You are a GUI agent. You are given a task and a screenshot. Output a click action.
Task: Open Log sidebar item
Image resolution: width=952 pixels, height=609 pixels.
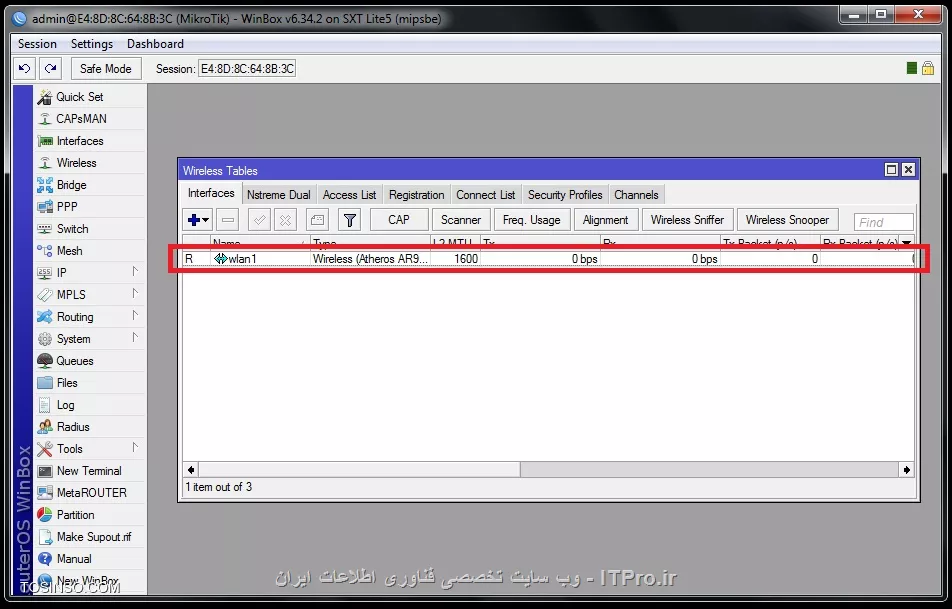point(90,405)
